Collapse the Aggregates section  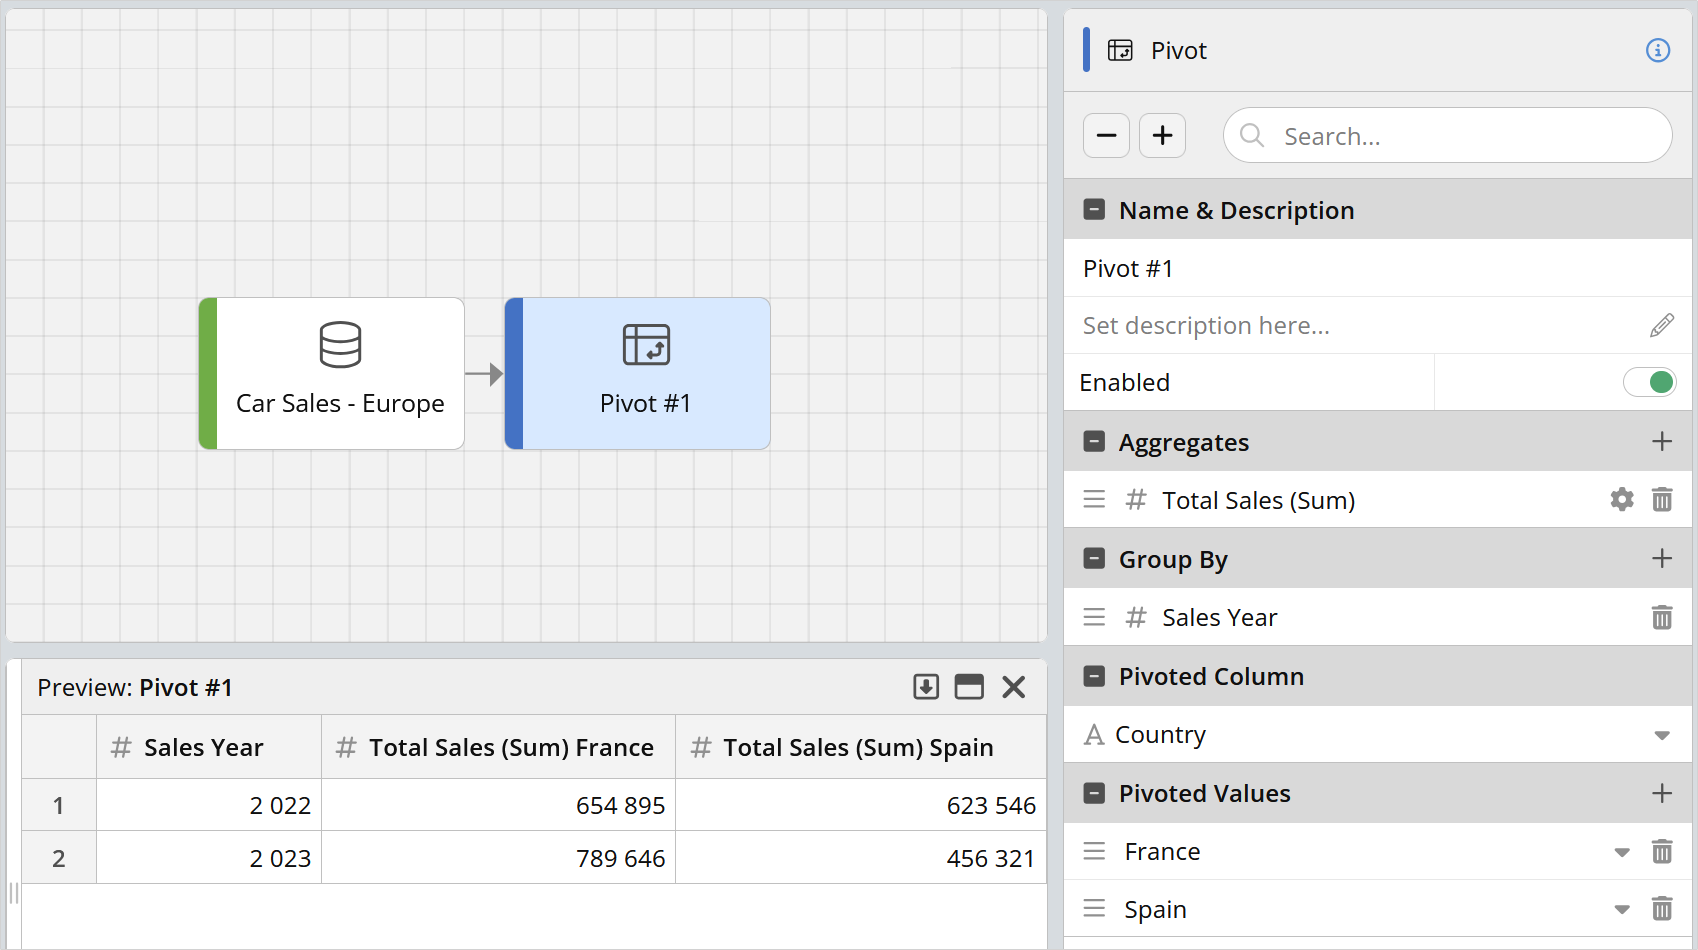tap(1094, 442)
